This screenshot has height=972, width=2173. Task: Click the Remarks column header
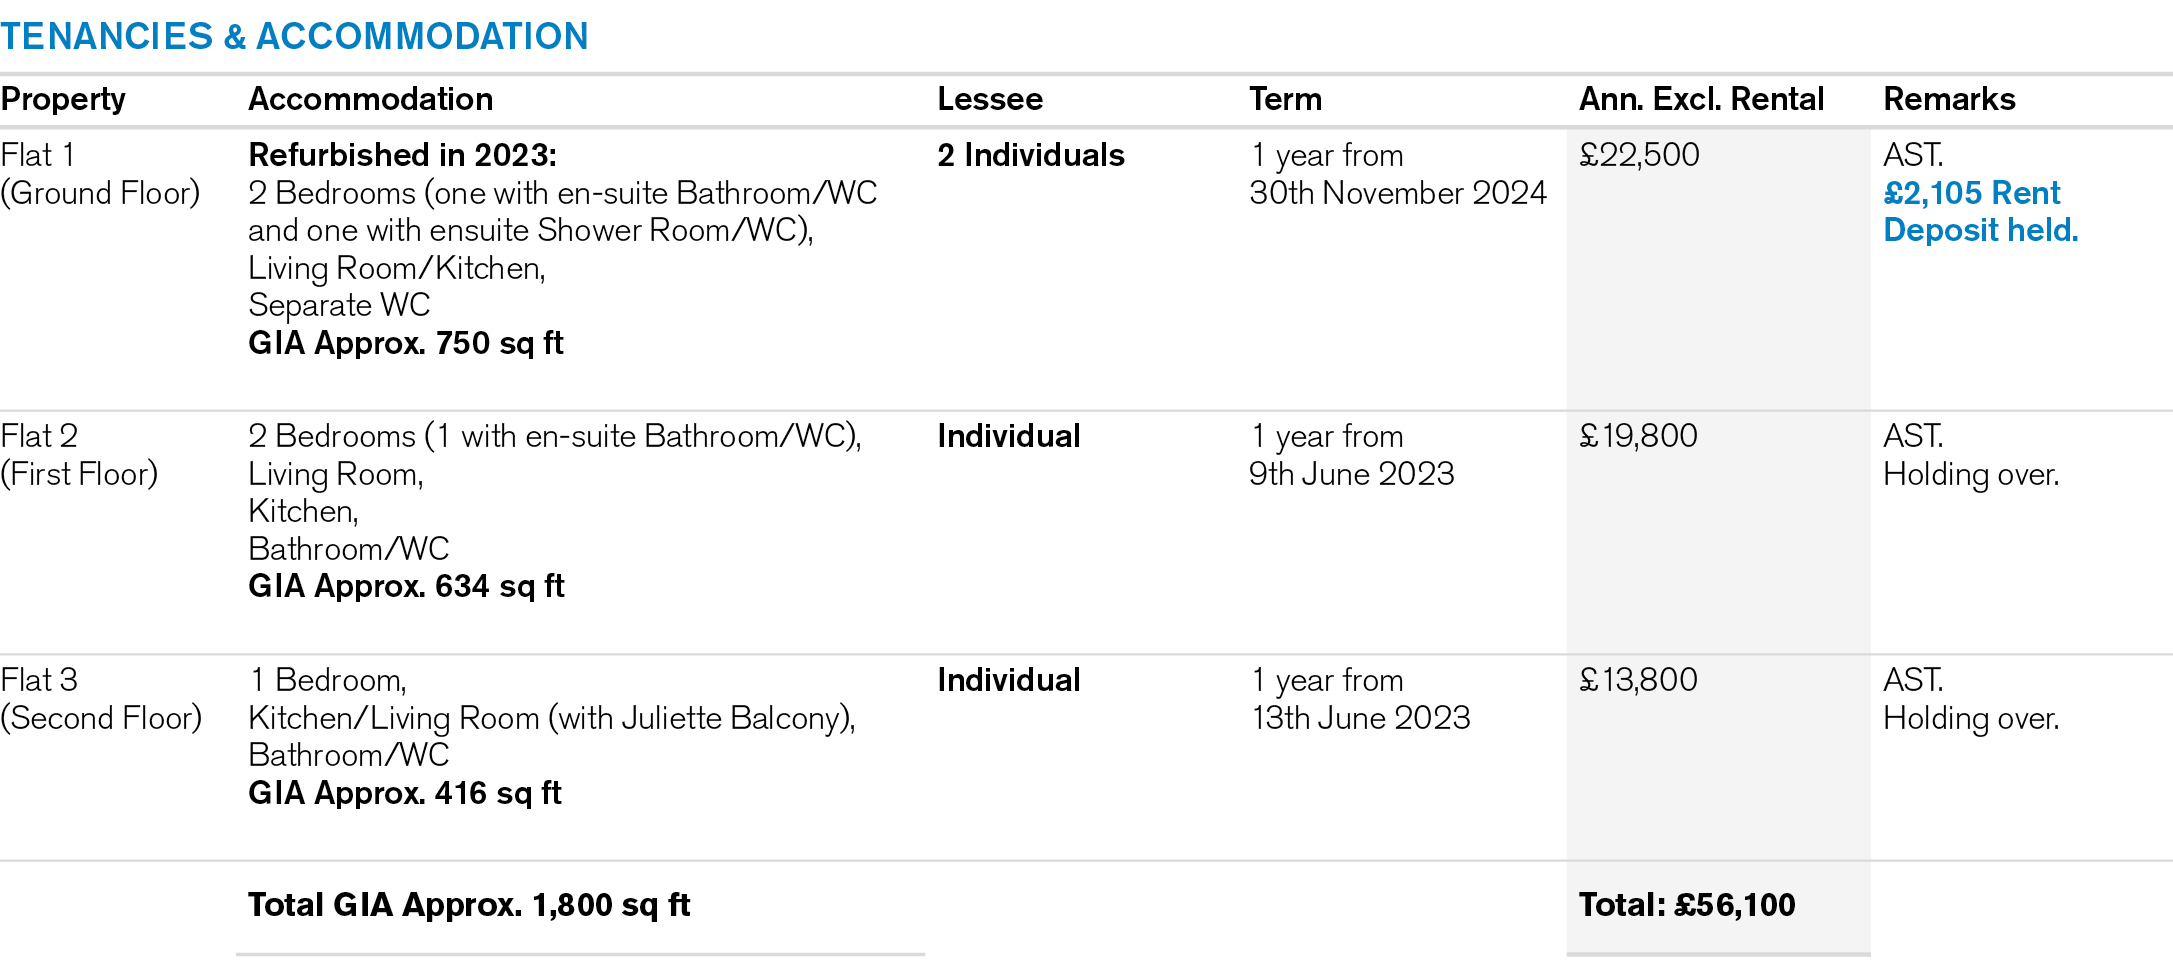click(x=1949, y=99)
